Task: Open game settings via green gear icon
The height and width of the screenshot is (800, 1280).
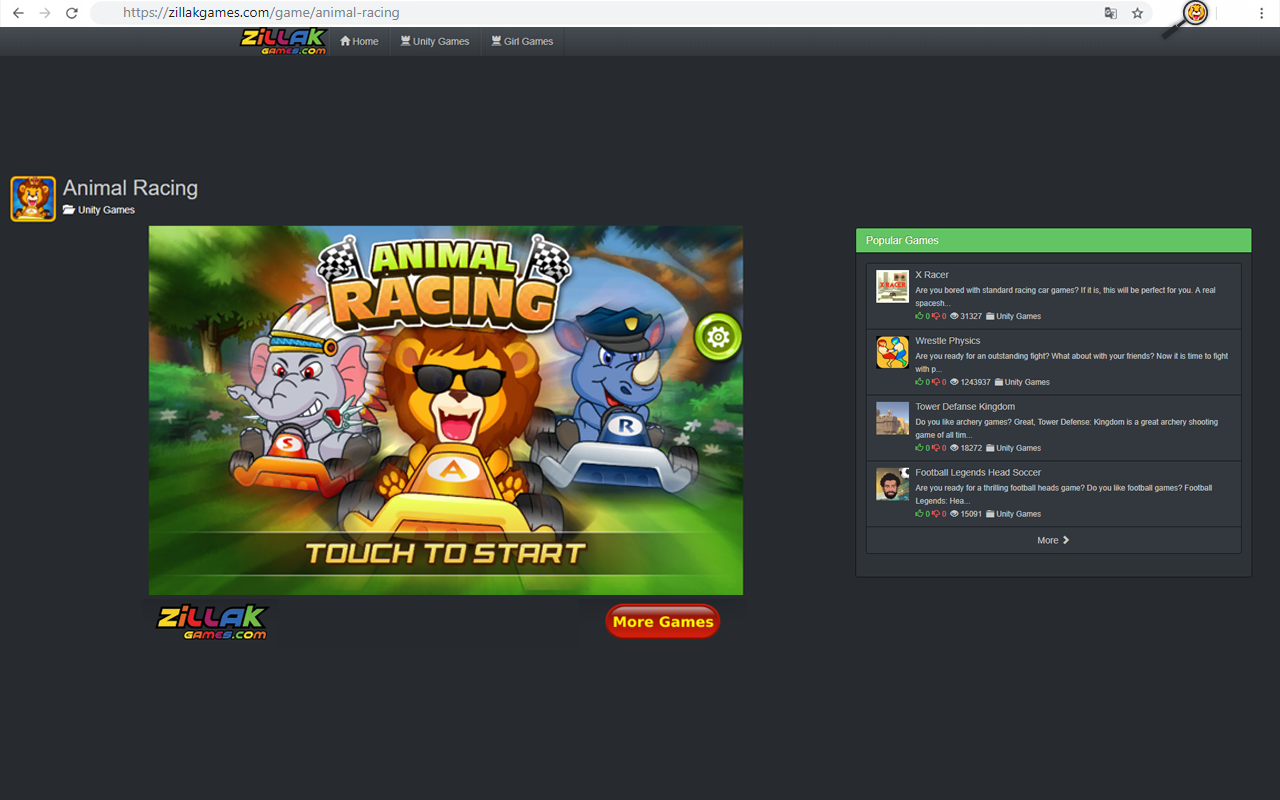Action: coord(718,337)
